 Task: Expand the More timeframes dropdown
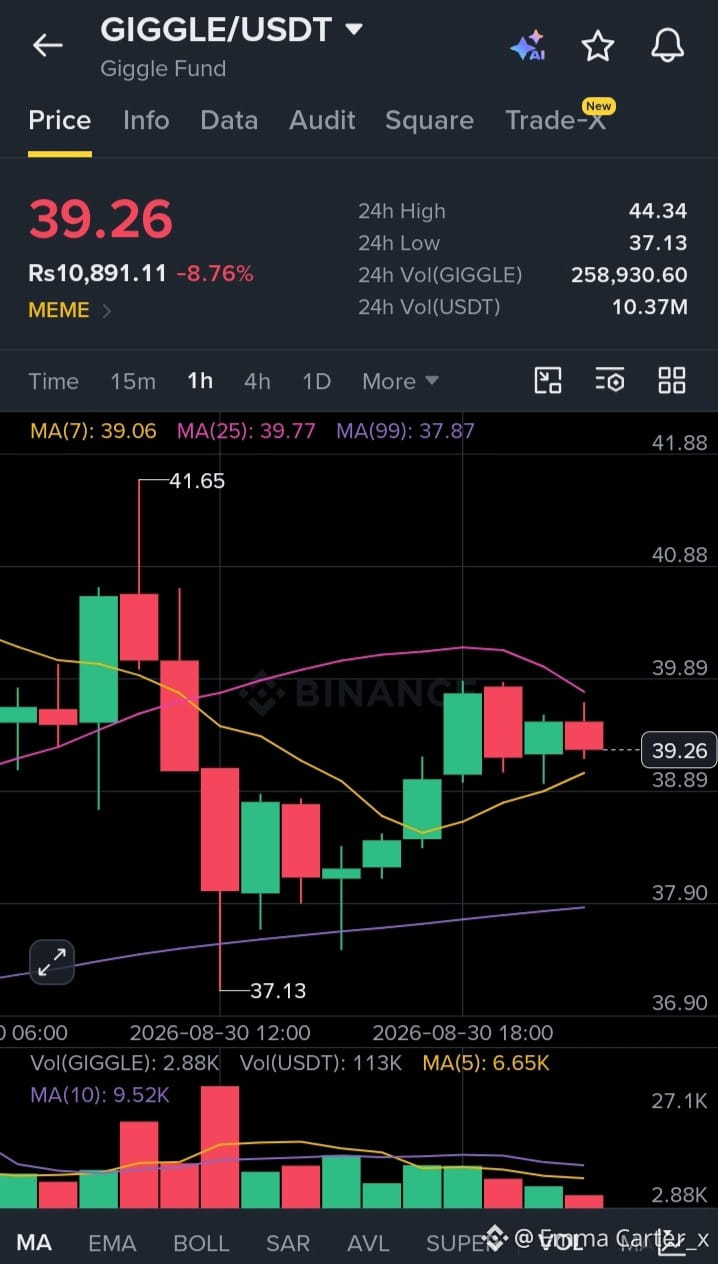pos(400,381)
